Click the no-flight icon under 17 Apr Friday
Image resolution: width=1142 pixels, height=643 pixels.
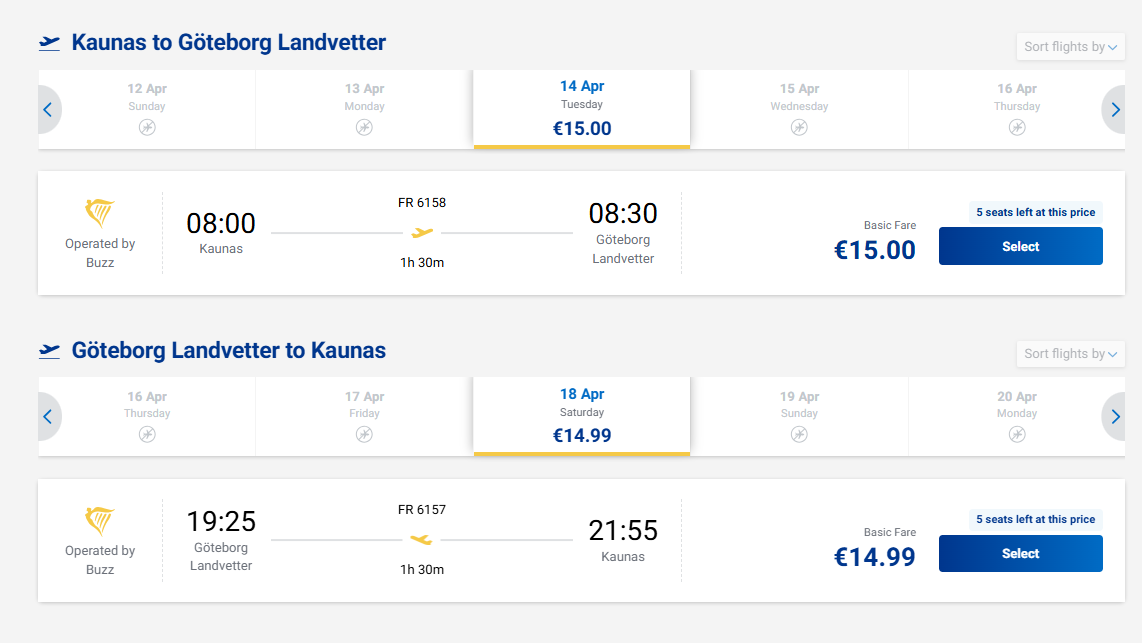364,434
